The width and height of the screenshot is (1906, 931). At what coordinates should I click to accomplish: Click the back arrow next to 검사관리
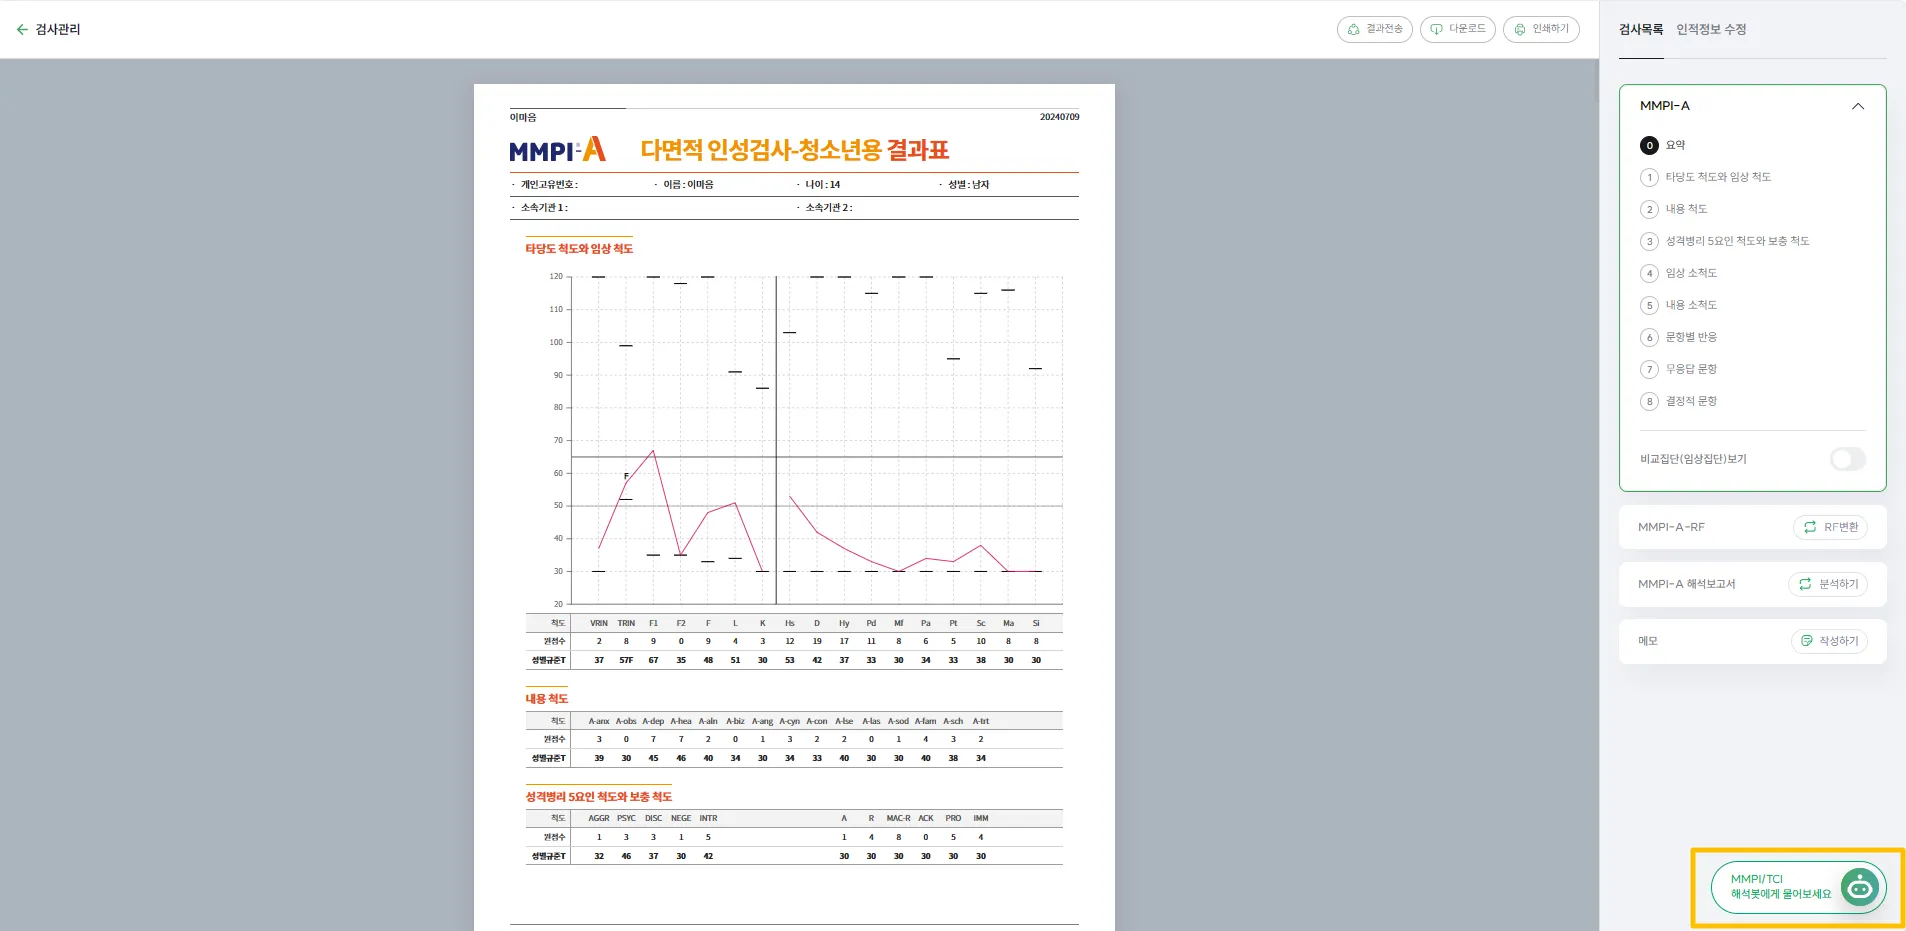click(22, 30)
